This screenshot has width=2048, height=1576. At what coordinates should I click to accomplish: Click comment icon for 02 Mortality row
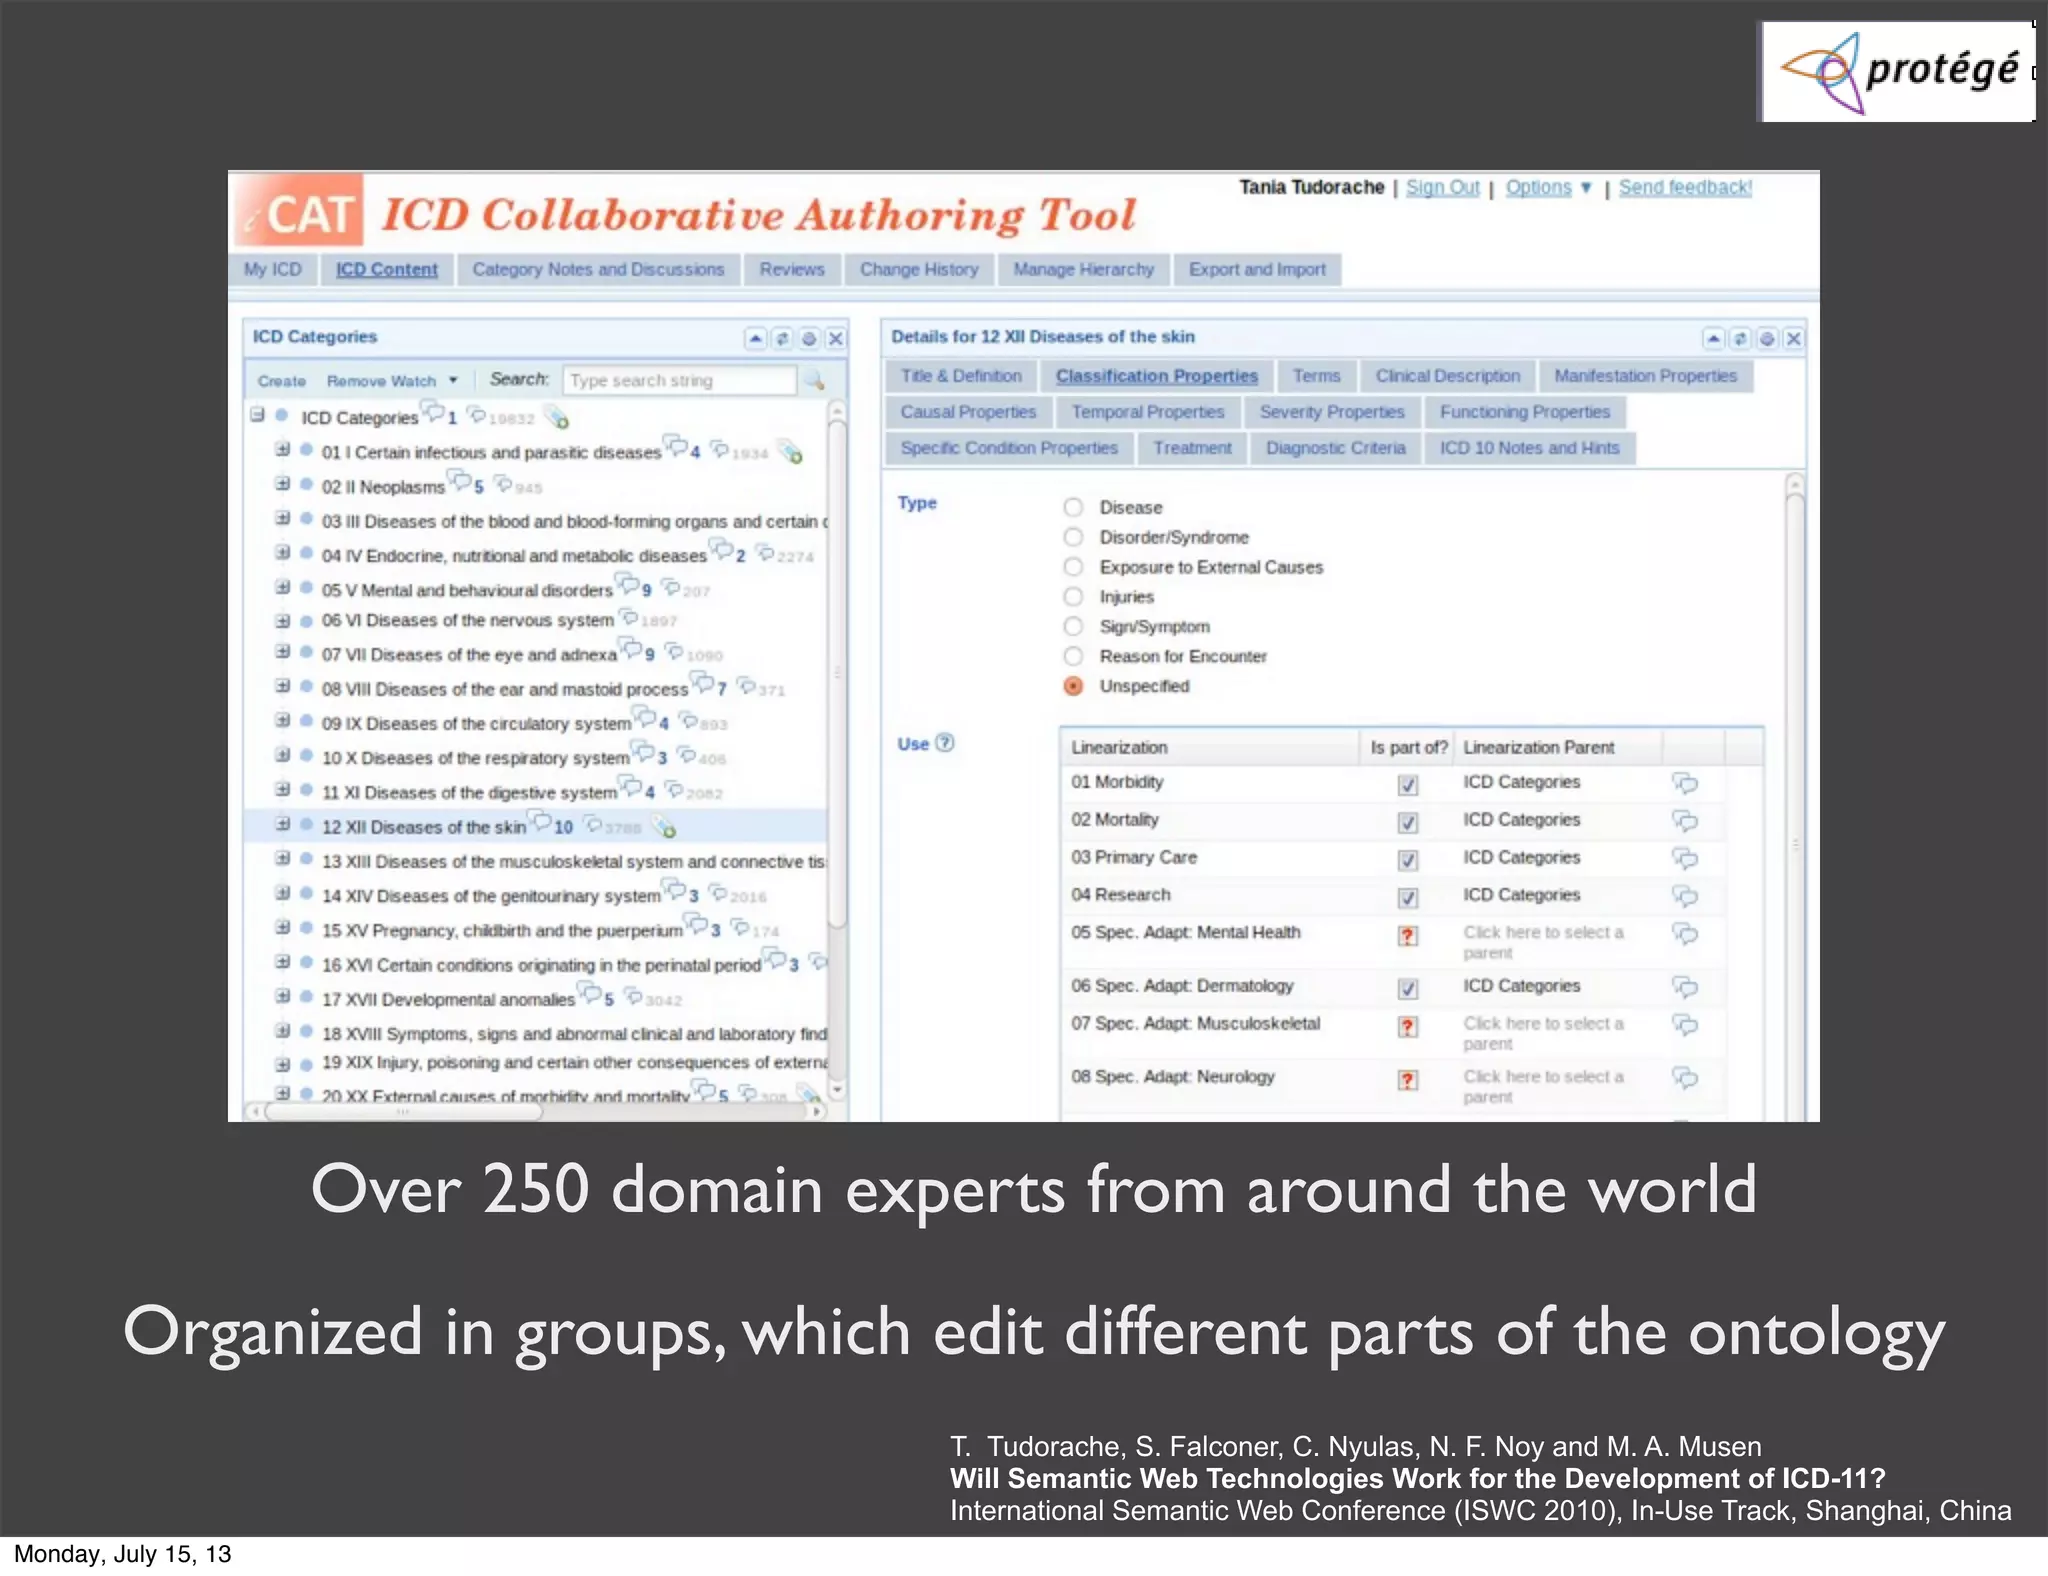1685,821
